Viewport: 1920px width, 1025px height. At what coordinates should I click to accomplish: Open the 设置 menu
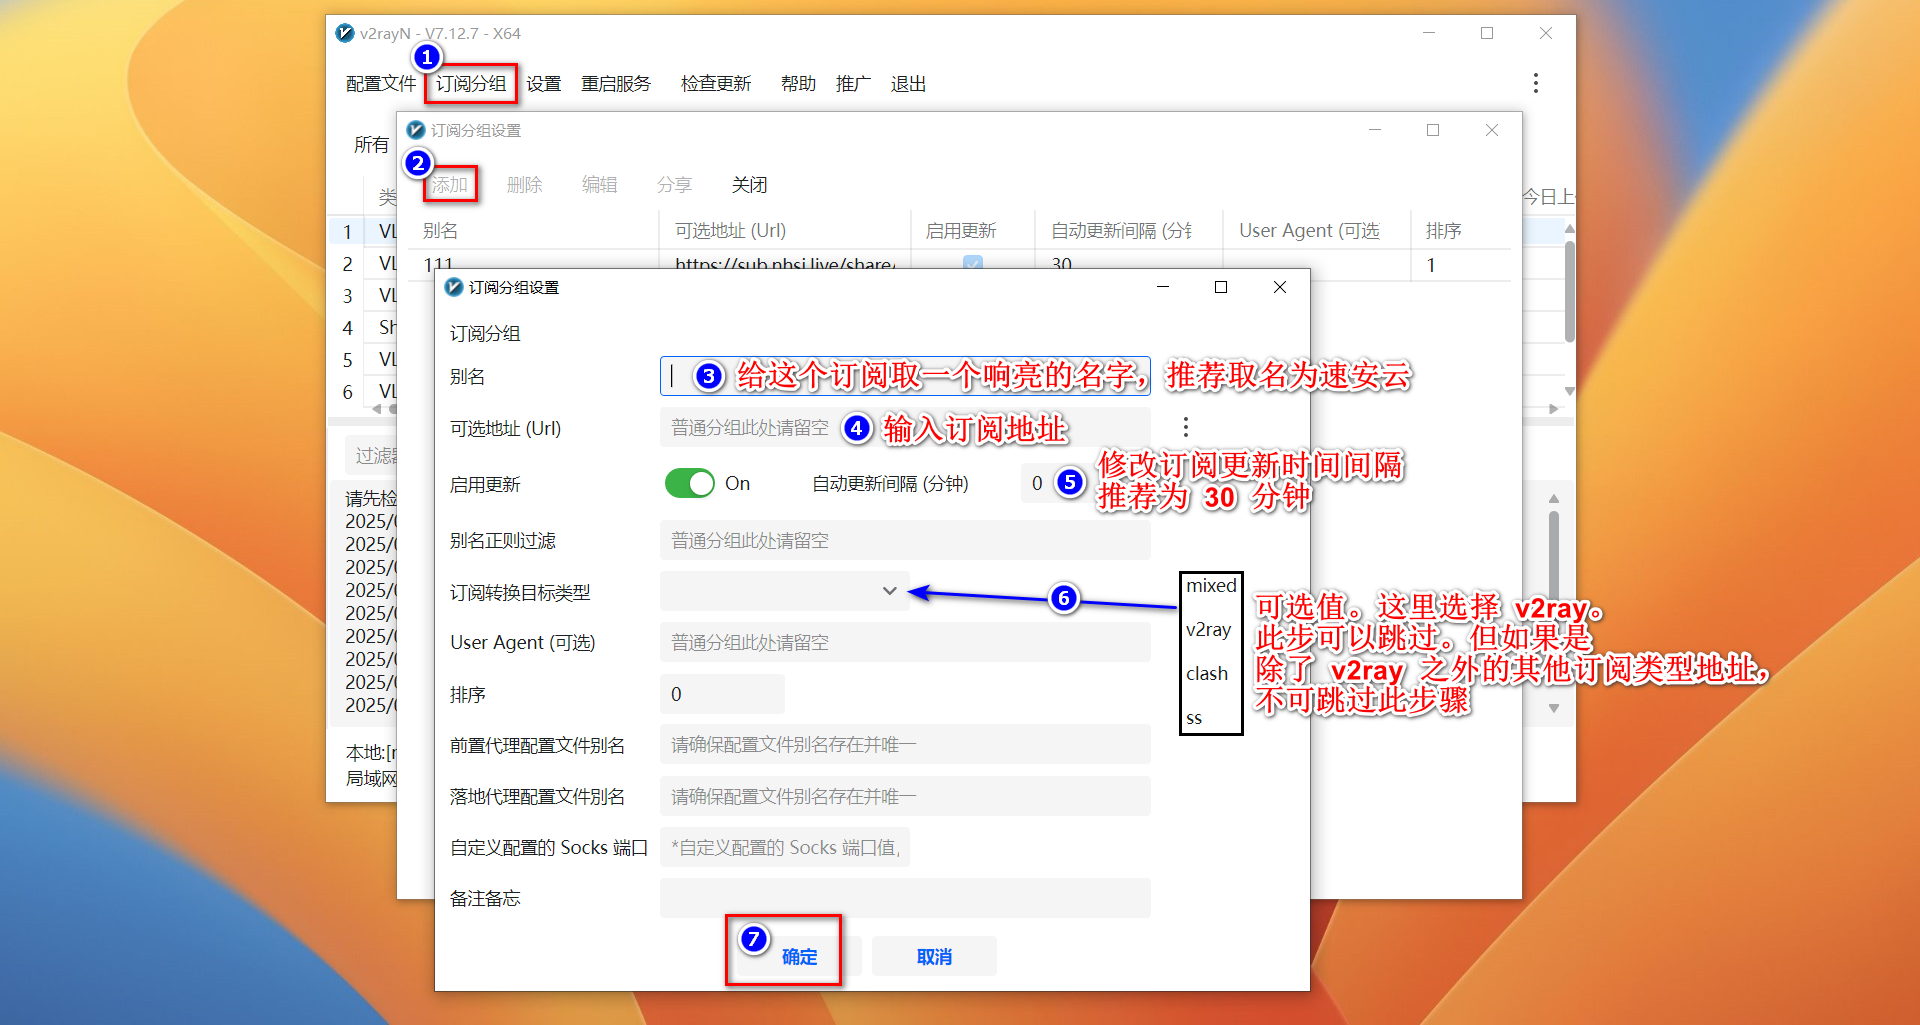(543, 84)
